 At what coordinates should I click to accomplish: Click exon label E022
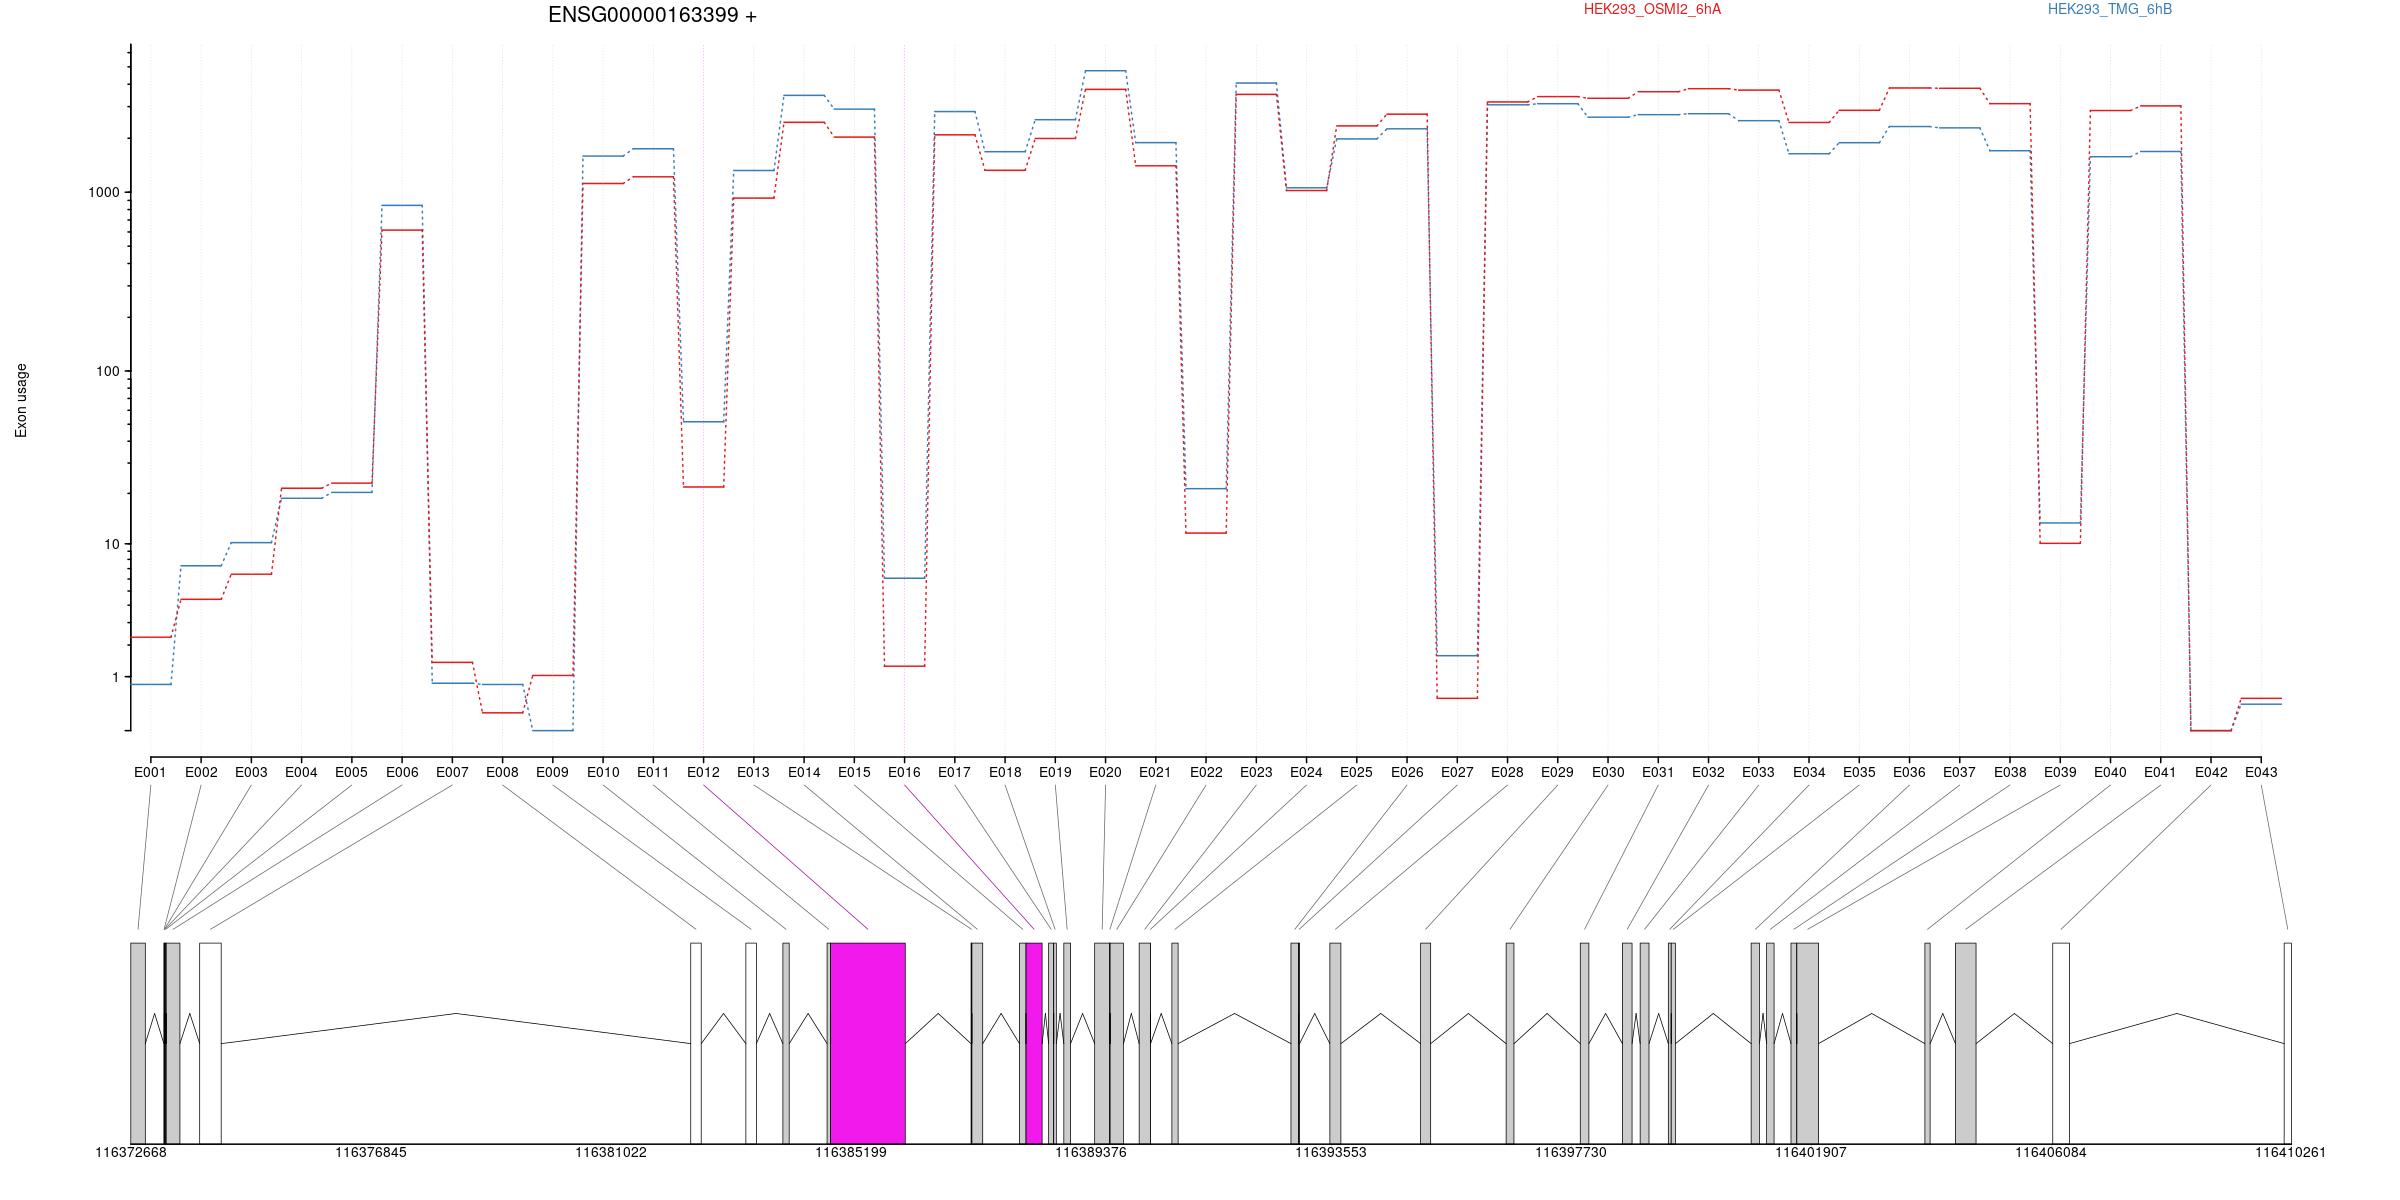pyautogui.click(x=1206, y=772)
